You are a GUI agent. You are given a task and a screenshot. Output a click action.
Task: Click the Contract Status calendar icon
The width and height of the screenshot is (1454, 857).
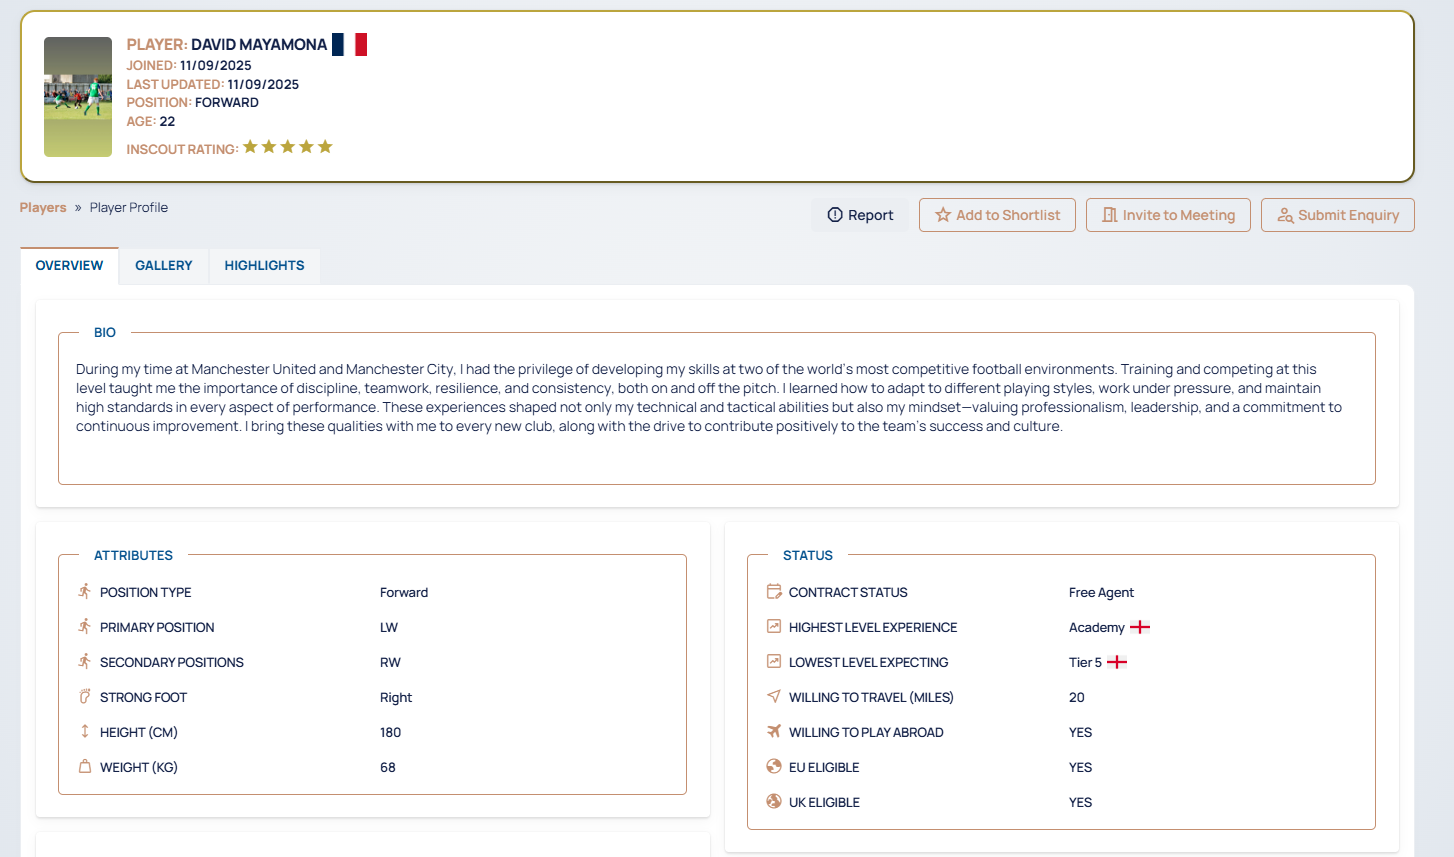(x=774, y=592)
